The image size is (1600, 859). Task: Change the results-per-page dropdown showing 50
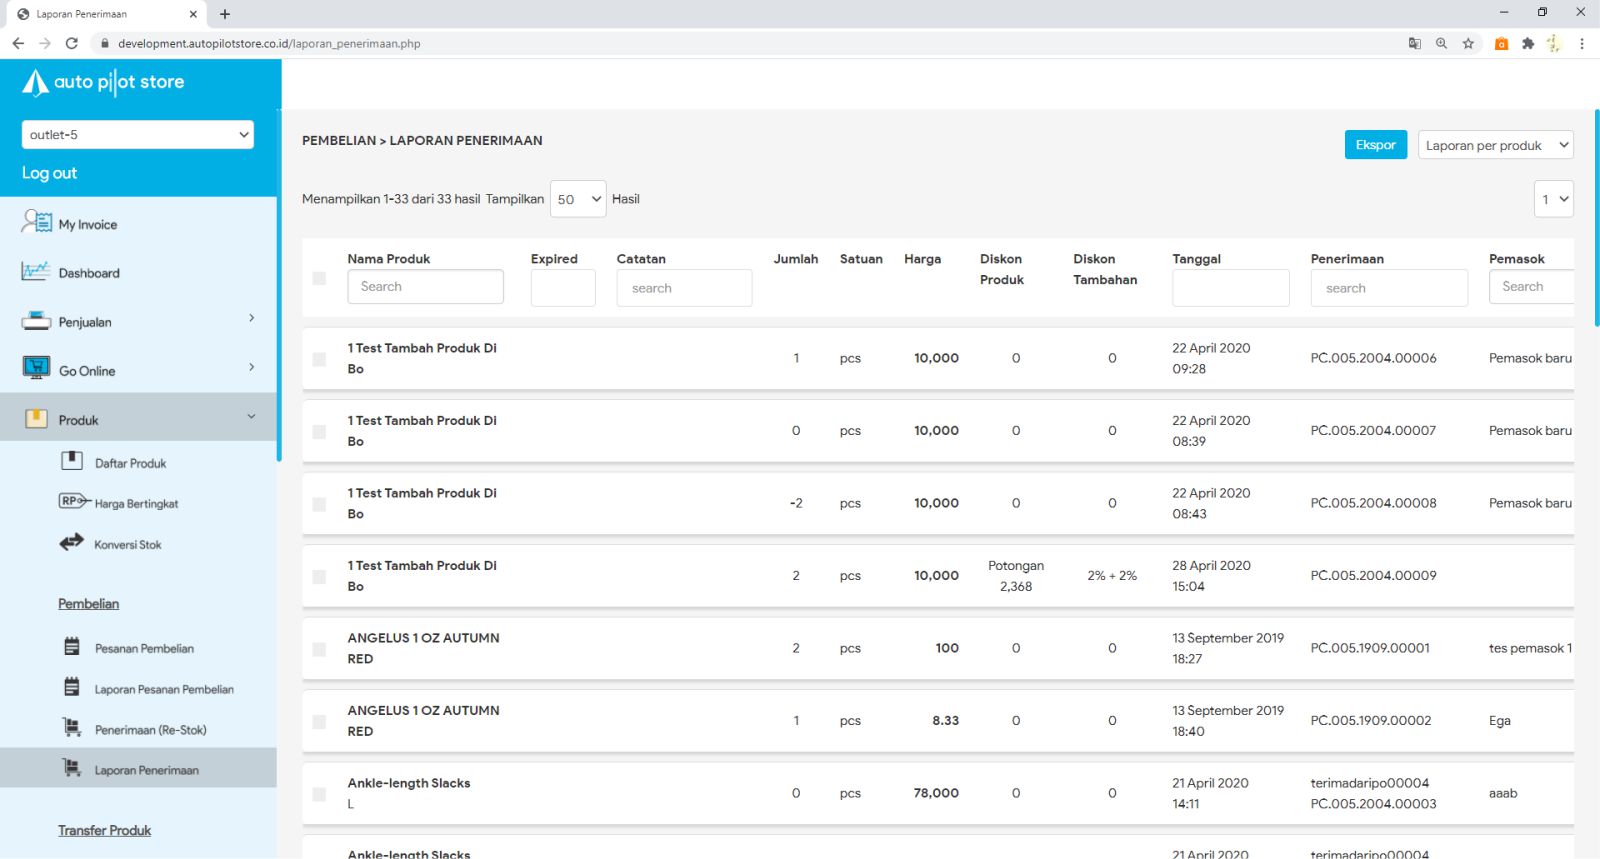click(x=578, y=199)
